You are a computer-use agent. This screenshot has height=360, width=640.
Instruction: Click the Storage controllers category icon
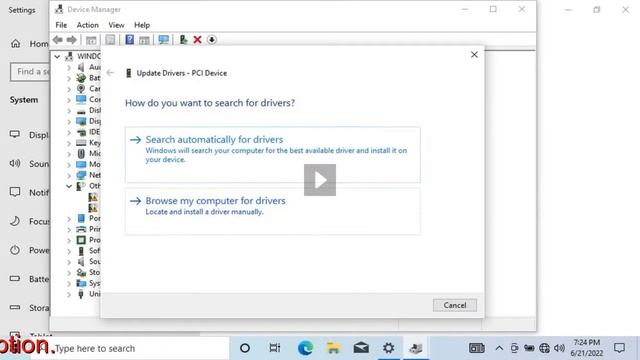tap(81, 272)
